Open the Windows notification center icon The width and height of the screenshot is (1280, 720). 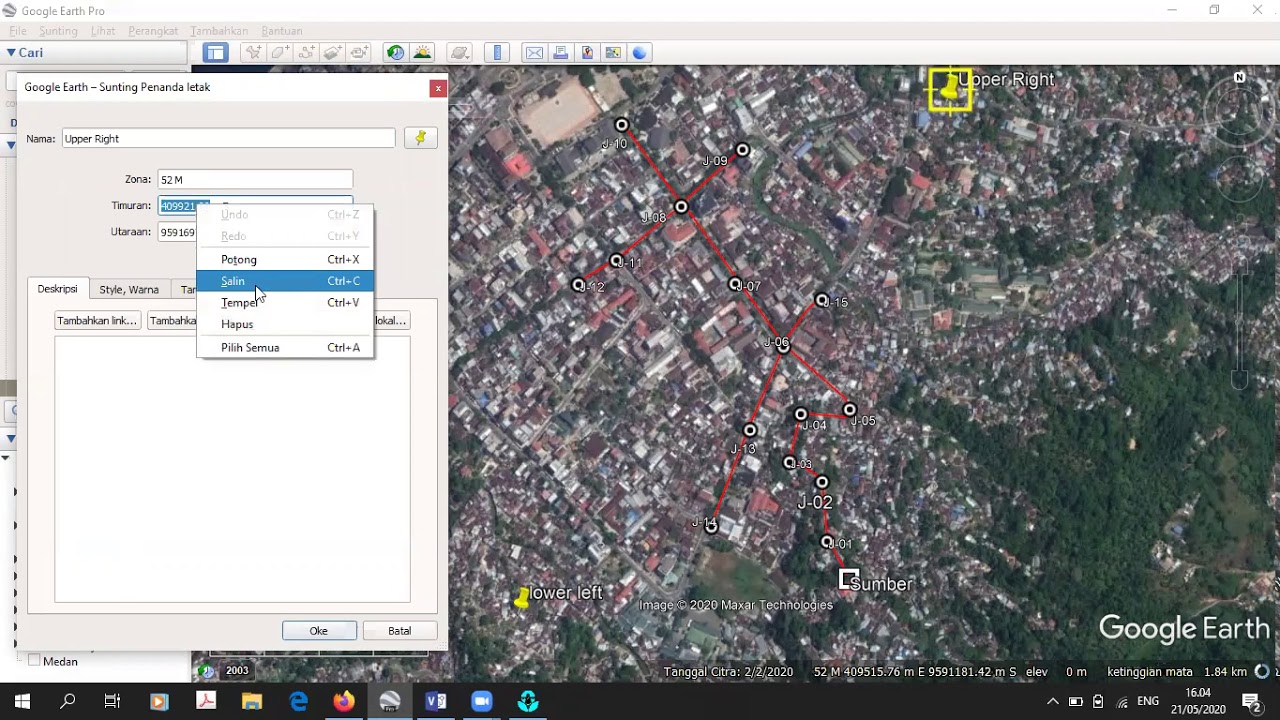point(1251,702)
